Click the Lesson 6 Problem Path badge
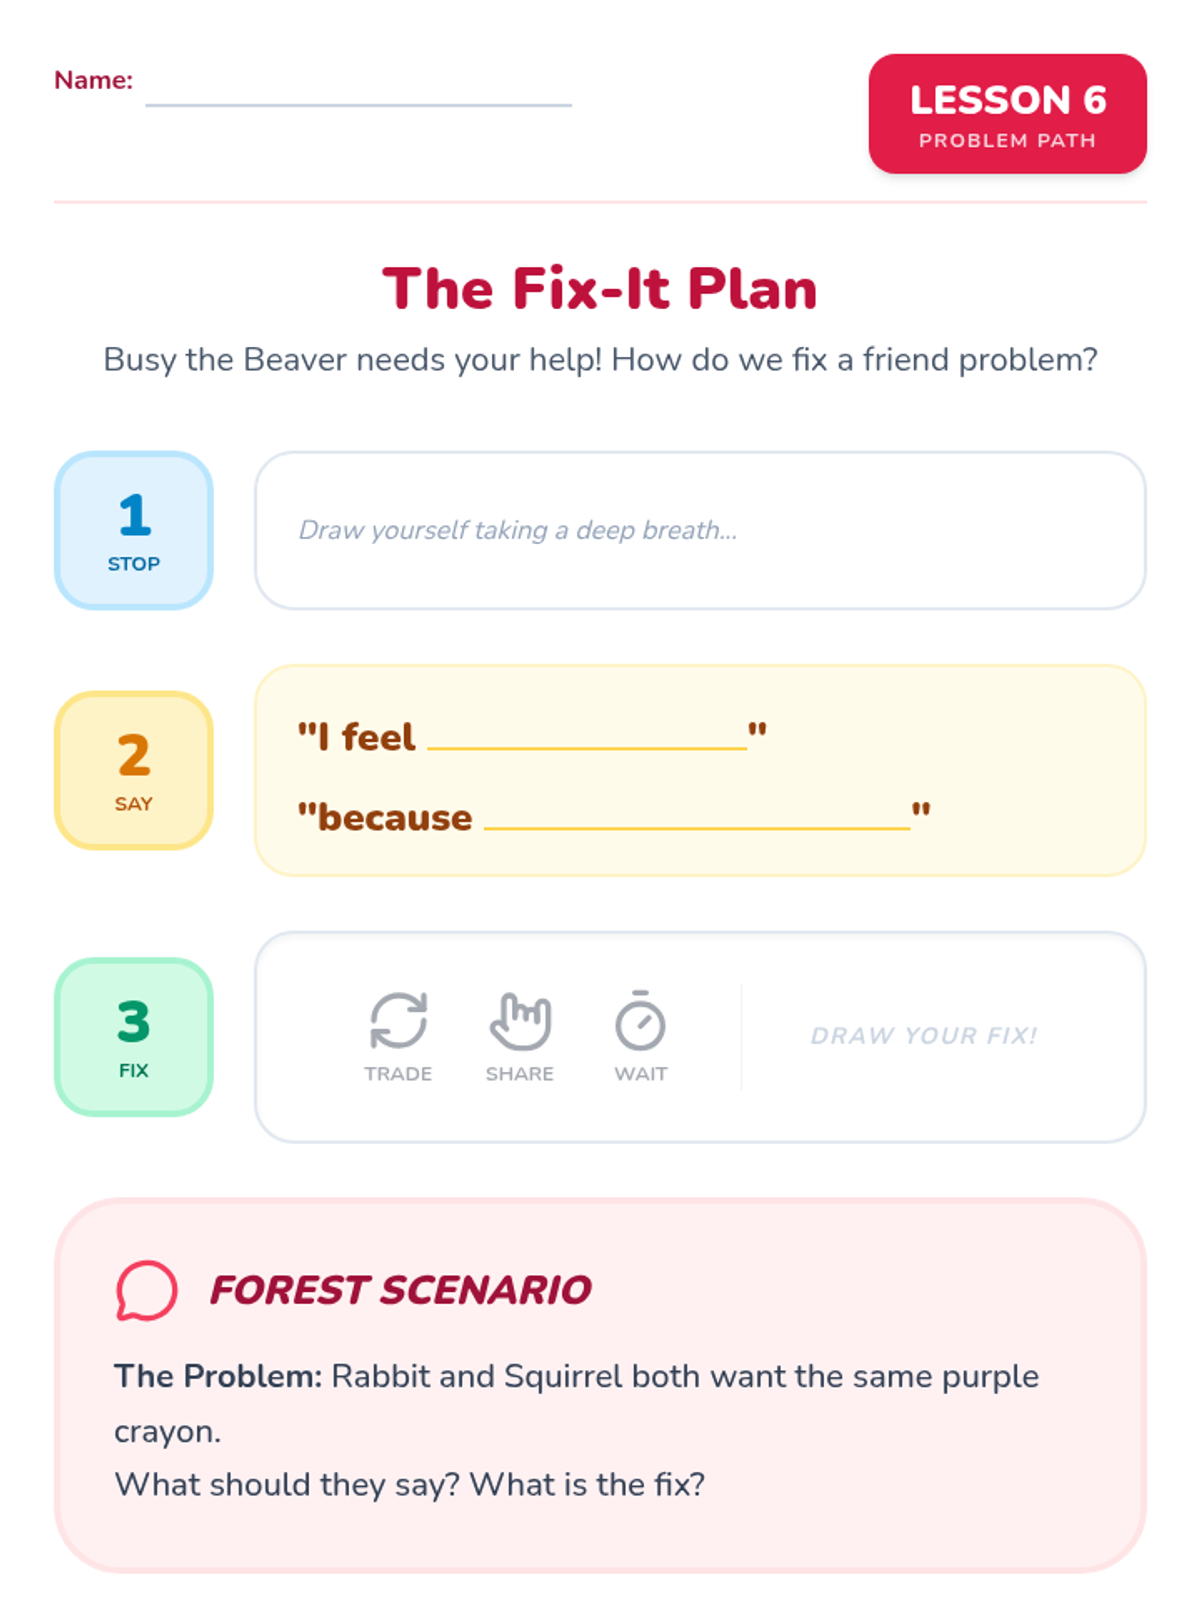This screenshot has width=1200, height=1600. tap(1007, 114)
